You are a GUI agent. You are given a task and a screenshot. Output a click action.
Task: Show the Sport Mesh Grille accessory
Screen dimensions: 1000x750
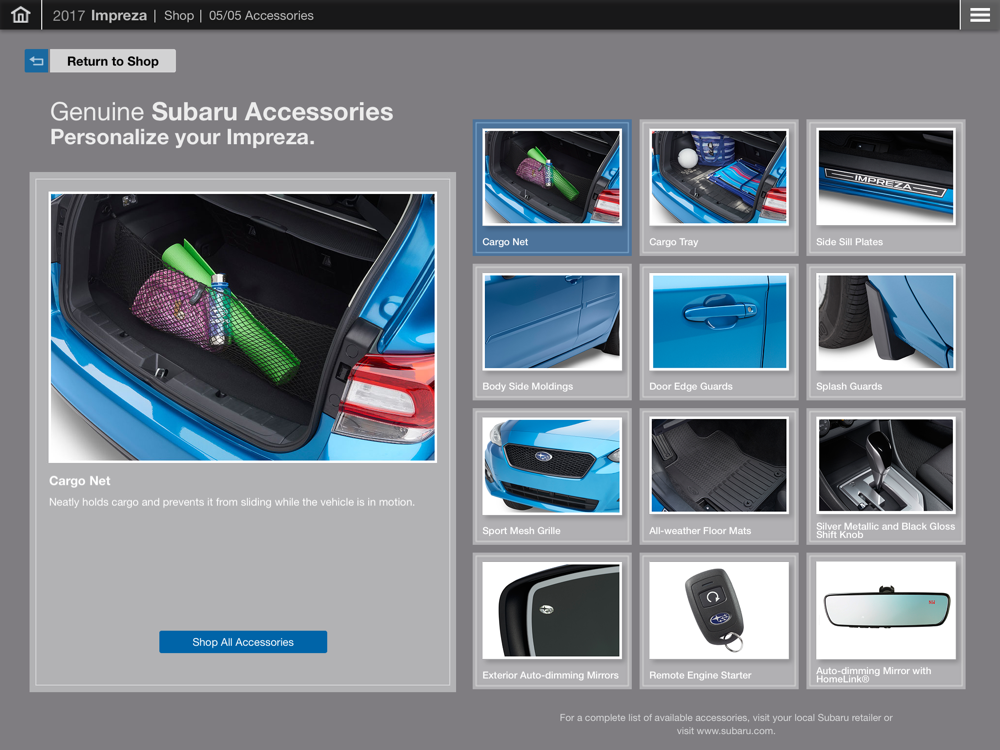(x=552, y=476)
